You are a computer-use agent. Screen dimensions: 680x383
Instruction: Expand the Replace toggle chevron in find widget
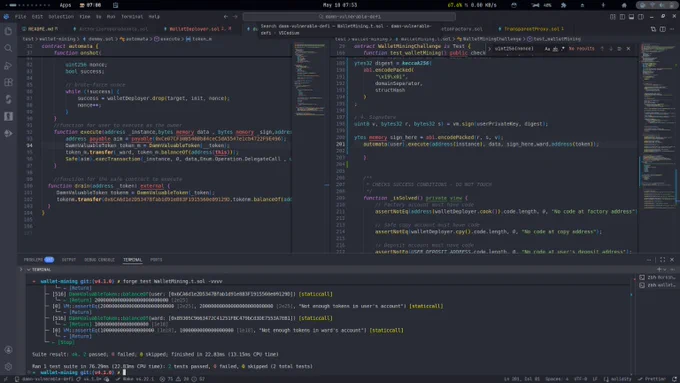click(490, 49)
